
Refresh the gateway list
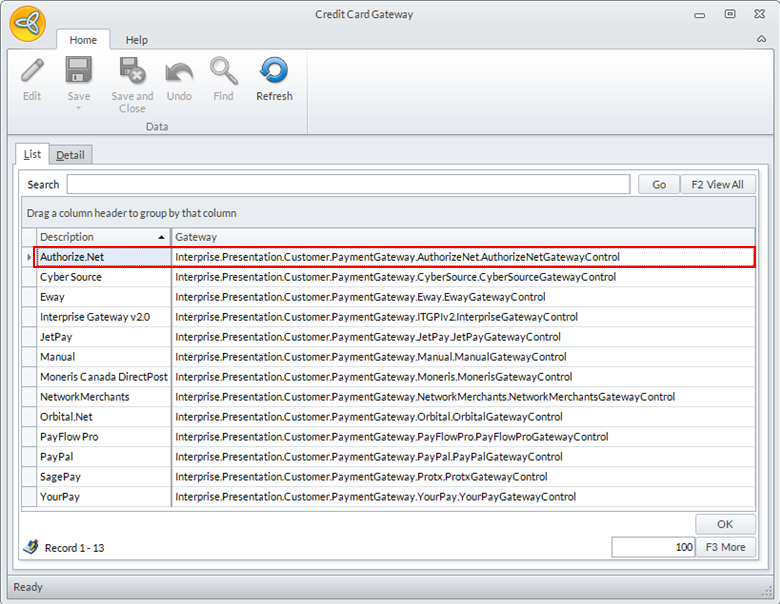coord(273,72)
